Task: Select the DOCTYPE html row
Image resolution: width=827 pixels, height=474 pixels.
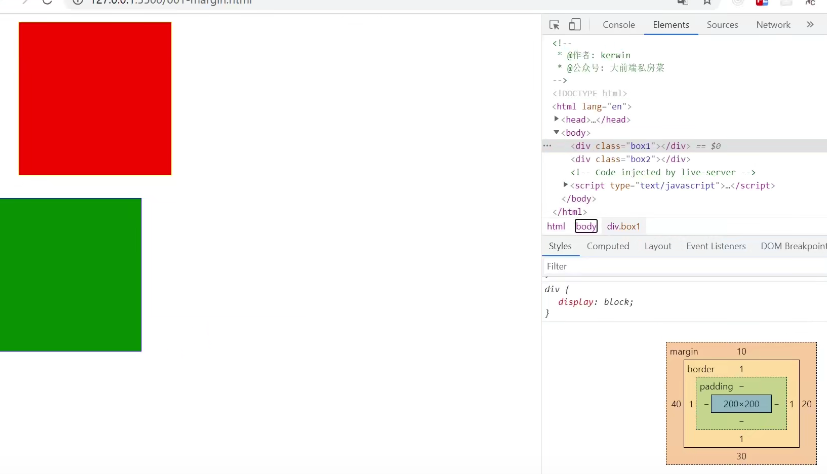Action: (685, 93)
